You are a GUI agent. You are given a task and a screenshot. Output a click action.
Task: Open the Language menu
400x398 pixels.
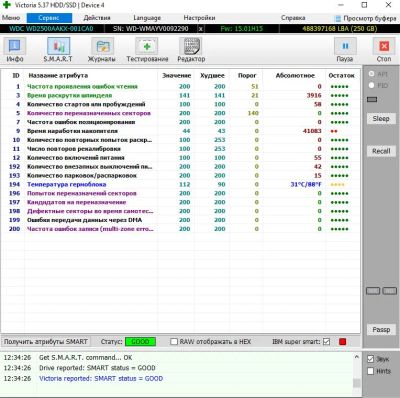tap(147, 18)
